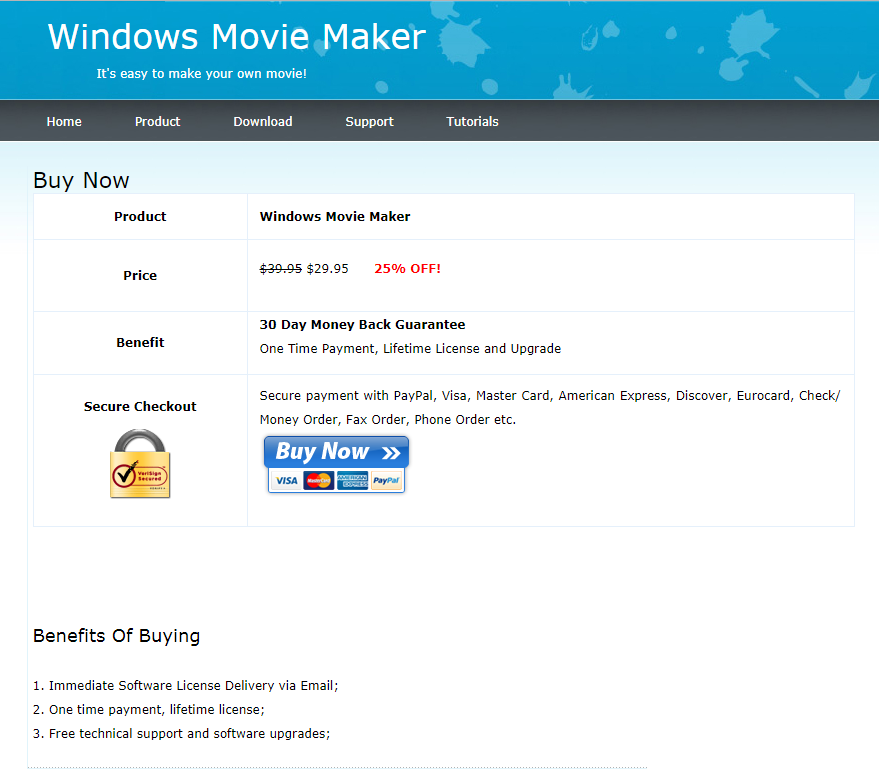Click the red 25% OFF label
Viewport: 879px width, 777px height.
(x=407, y=268)
